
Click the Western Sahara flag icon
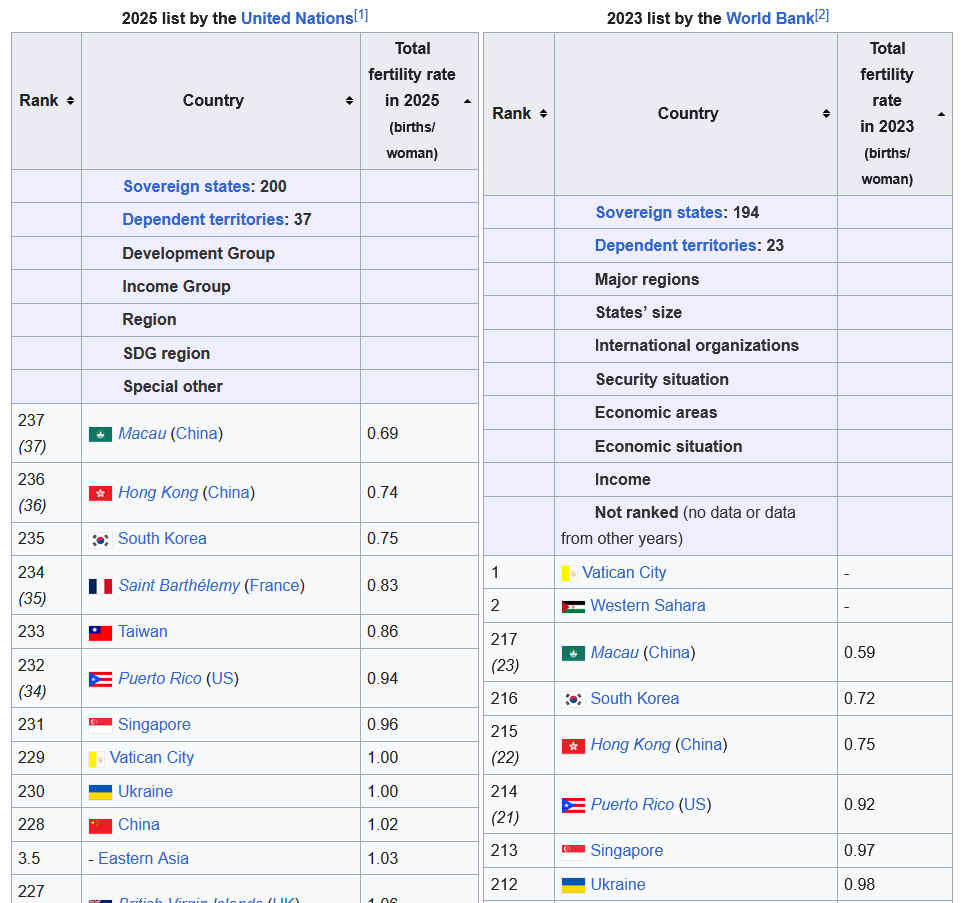(x=573, y=606)
